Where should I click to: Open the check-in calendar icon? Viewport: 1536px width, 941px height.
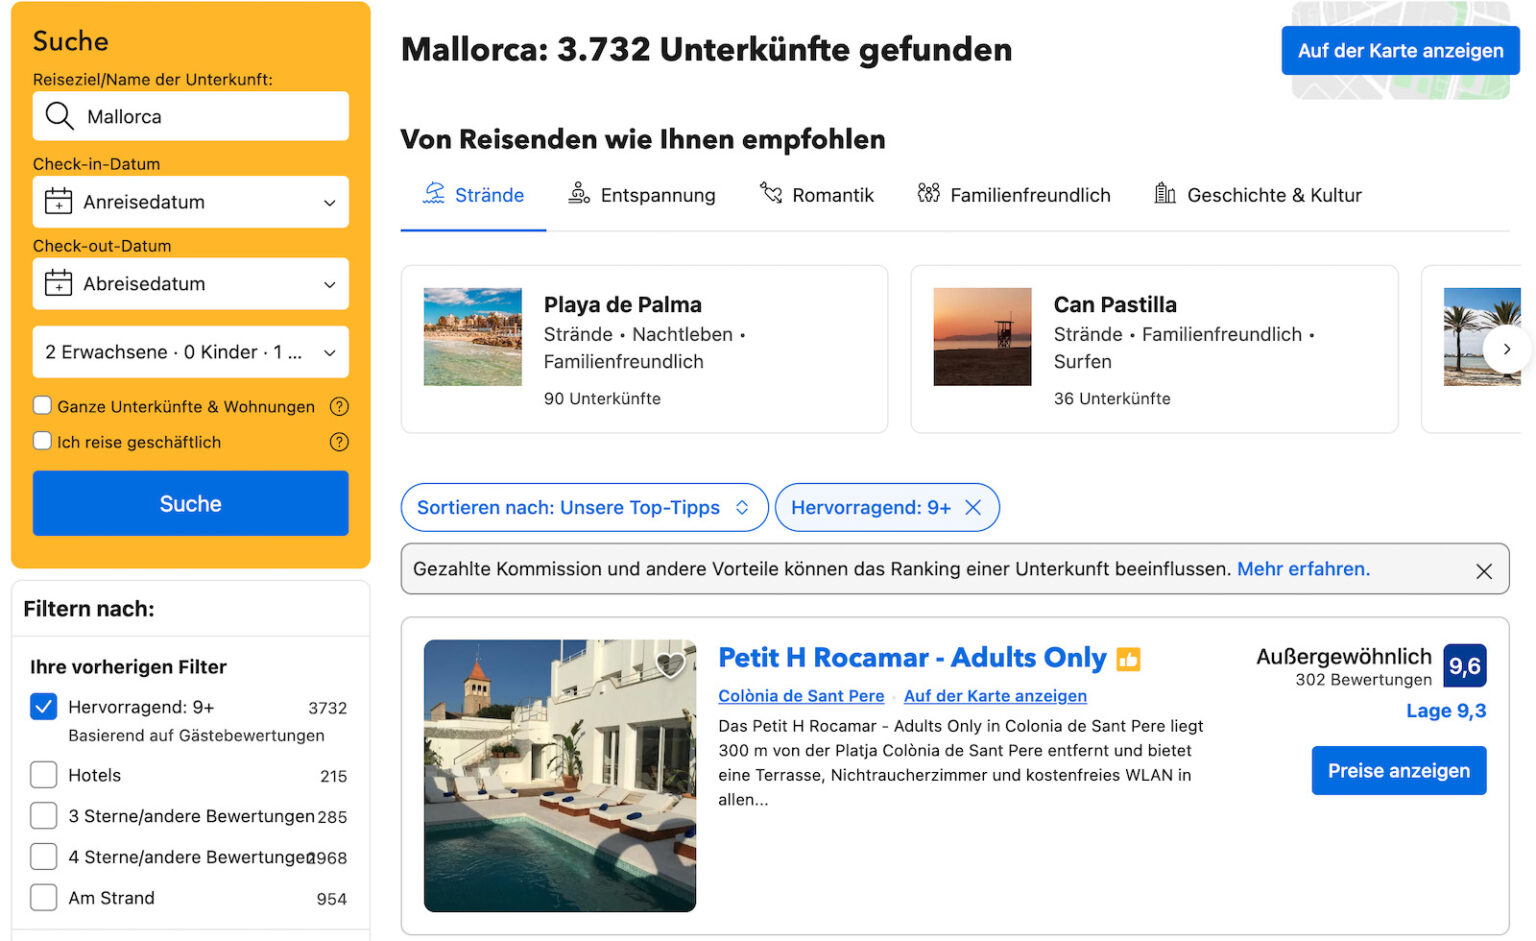[x=59, y=202]
